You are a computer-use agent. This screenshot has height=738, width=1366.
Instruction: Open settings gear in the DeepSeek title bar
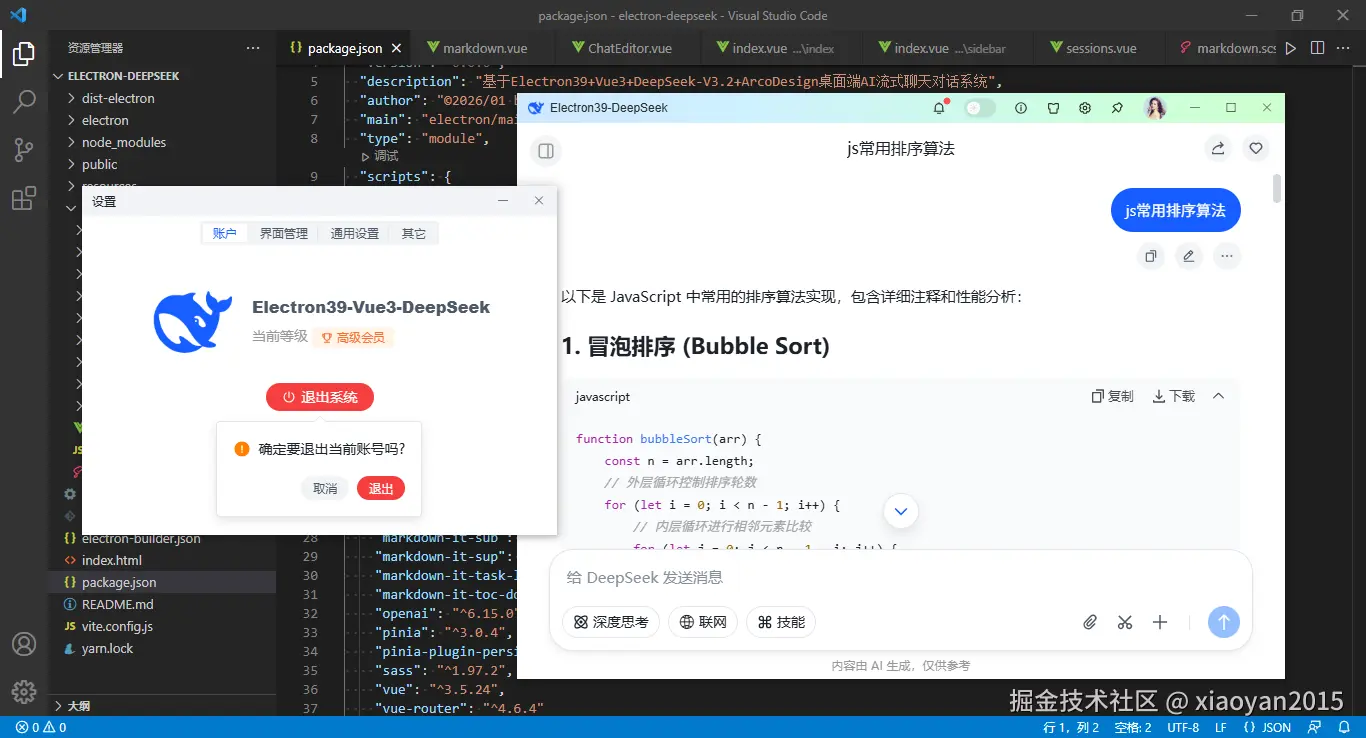(x=1084, y=108)
